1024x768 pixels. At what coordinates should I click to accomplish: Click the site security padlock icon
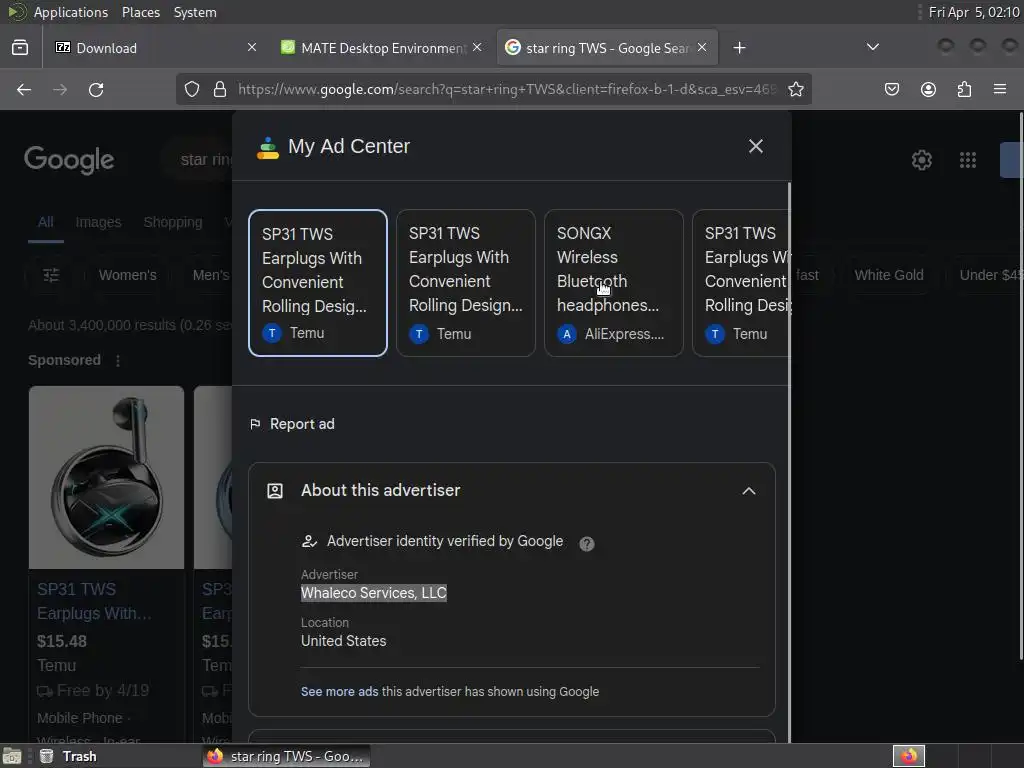(x=220, y=89)
